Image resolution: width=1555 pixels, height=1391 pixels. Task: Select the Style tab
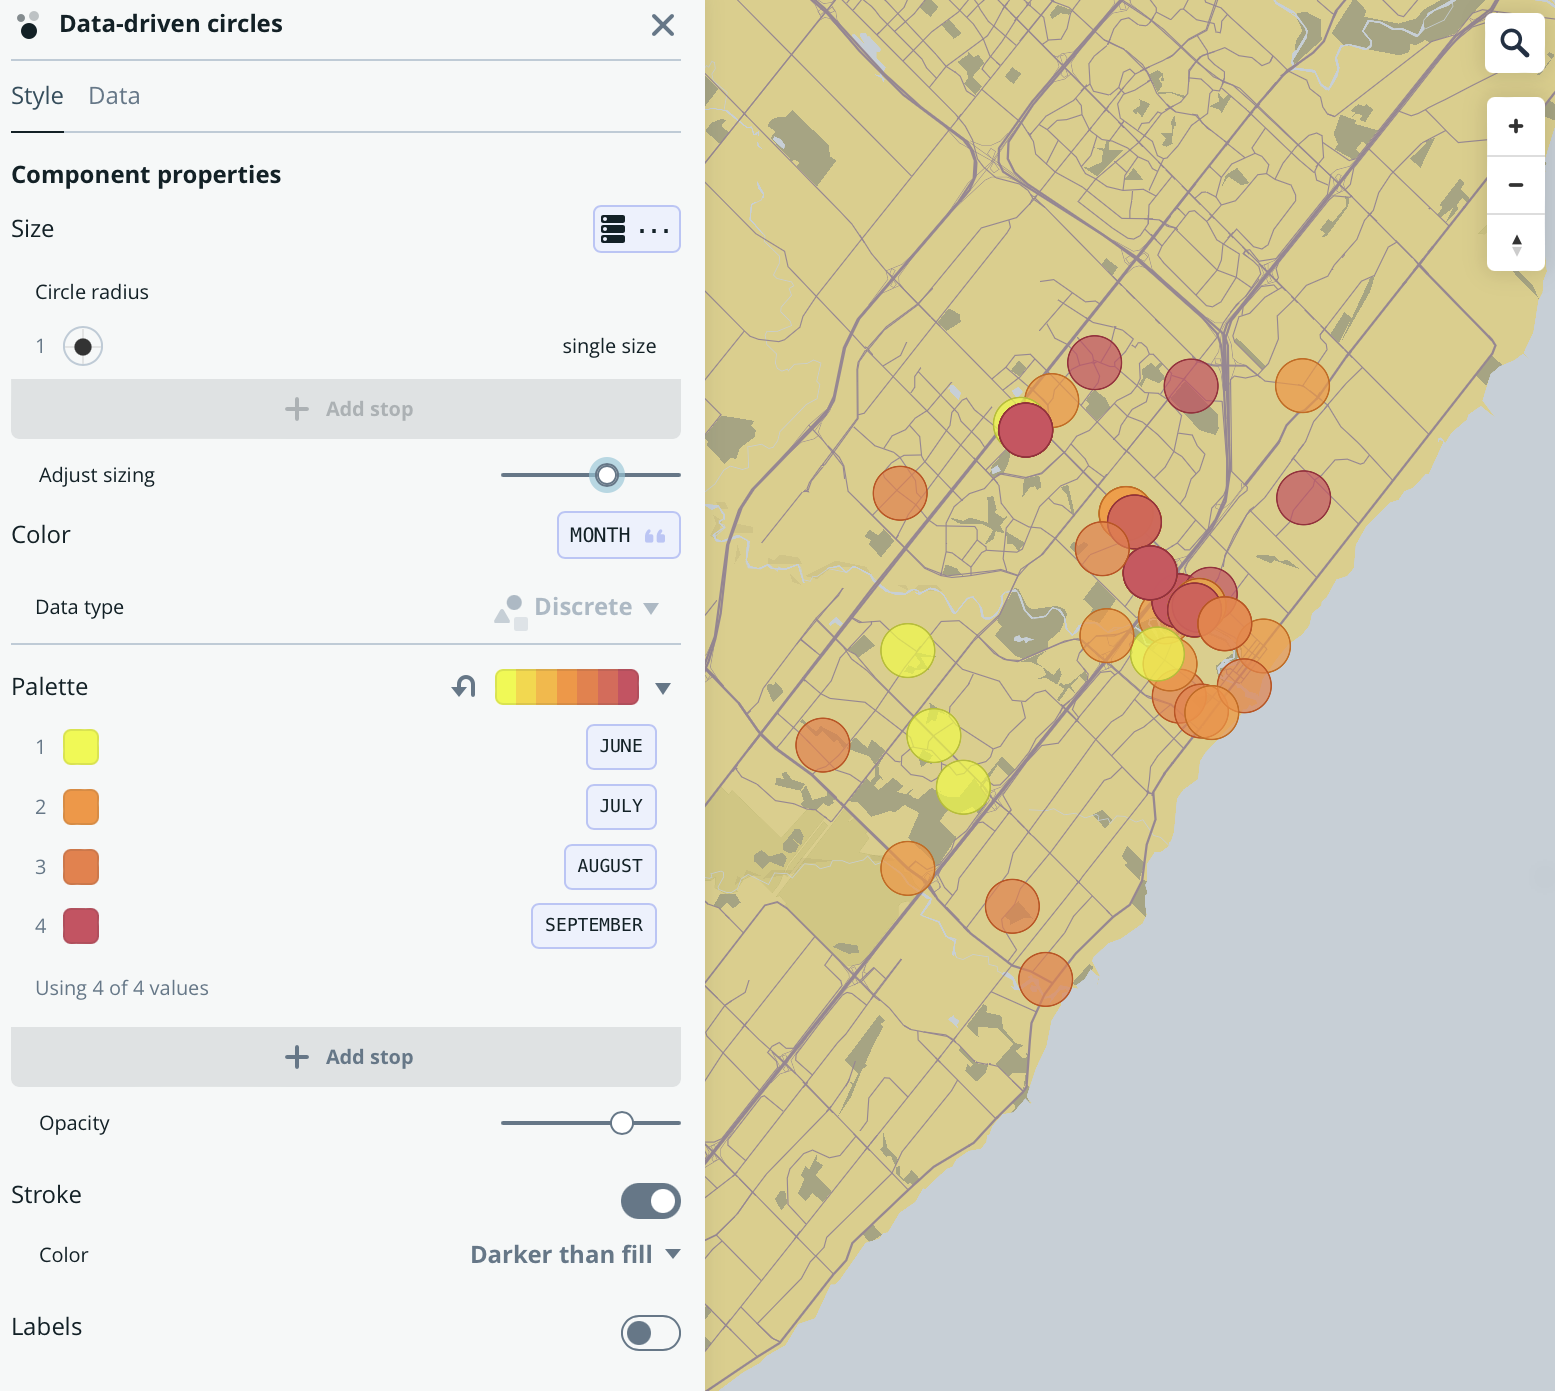coord(37,95)
